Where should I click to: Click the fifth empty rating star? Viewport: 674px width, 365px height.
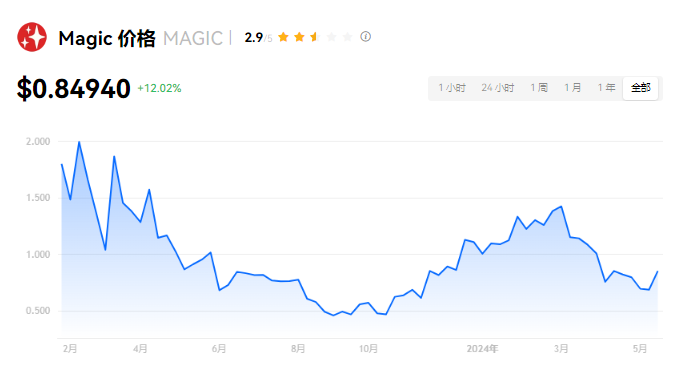[x=347, y=37]
